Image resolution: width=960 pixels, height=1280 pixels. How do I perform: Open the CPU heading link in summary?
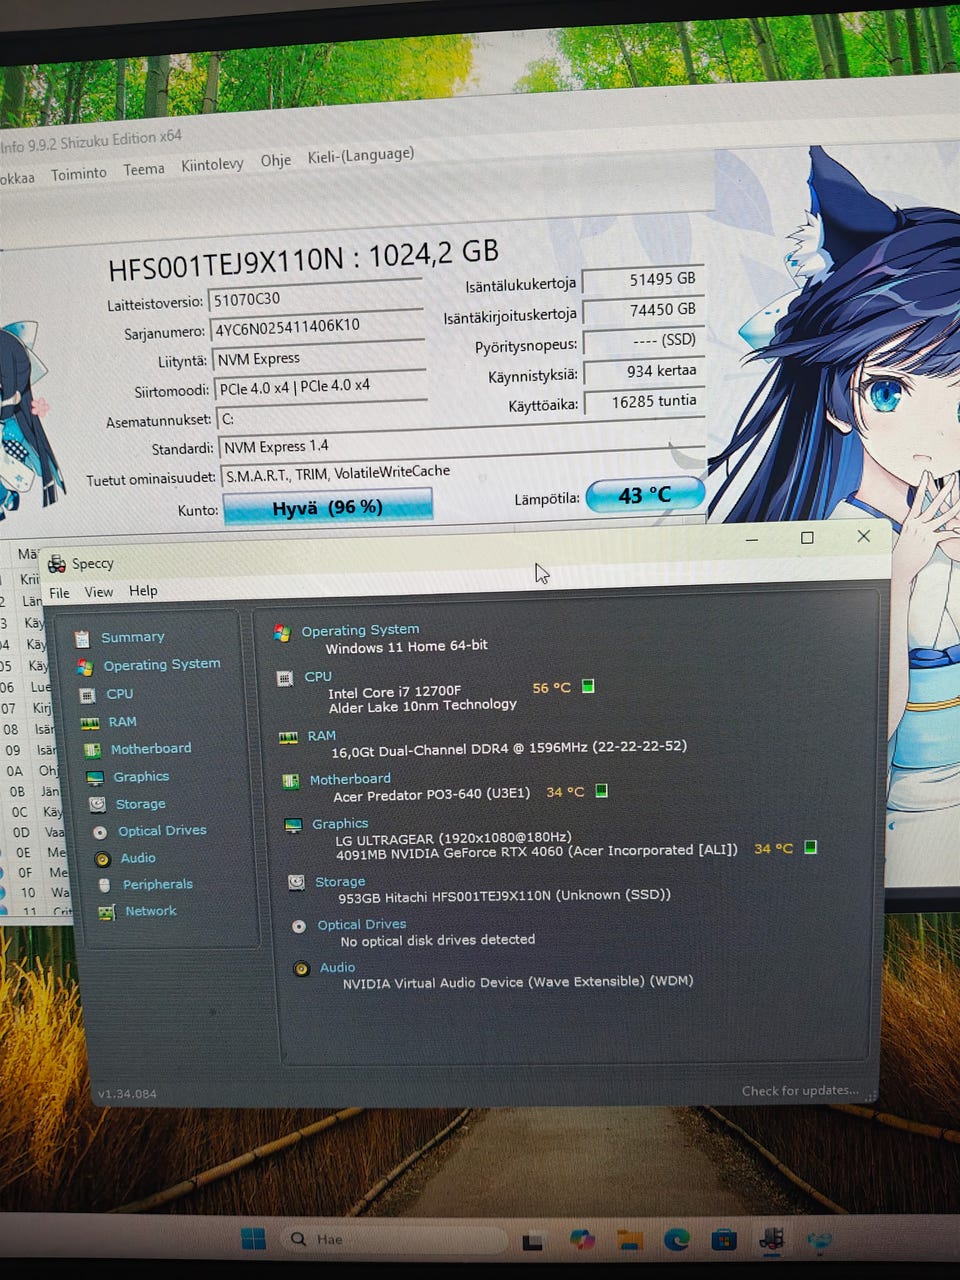[x=318, y=677]
